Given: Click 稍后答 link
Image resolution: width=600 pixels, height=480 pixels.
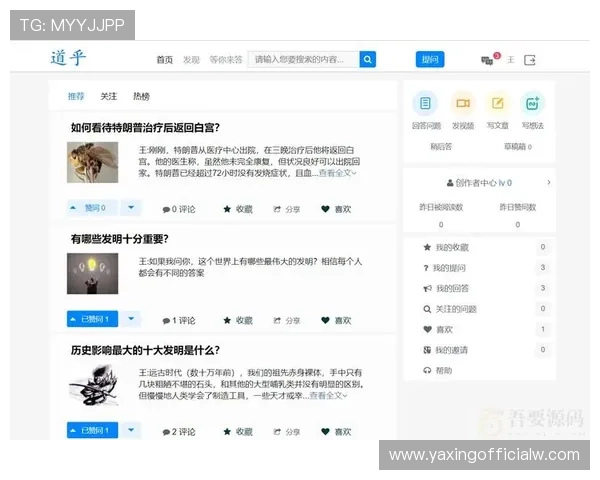Looking at the screenshot, I should coord(441,147).
